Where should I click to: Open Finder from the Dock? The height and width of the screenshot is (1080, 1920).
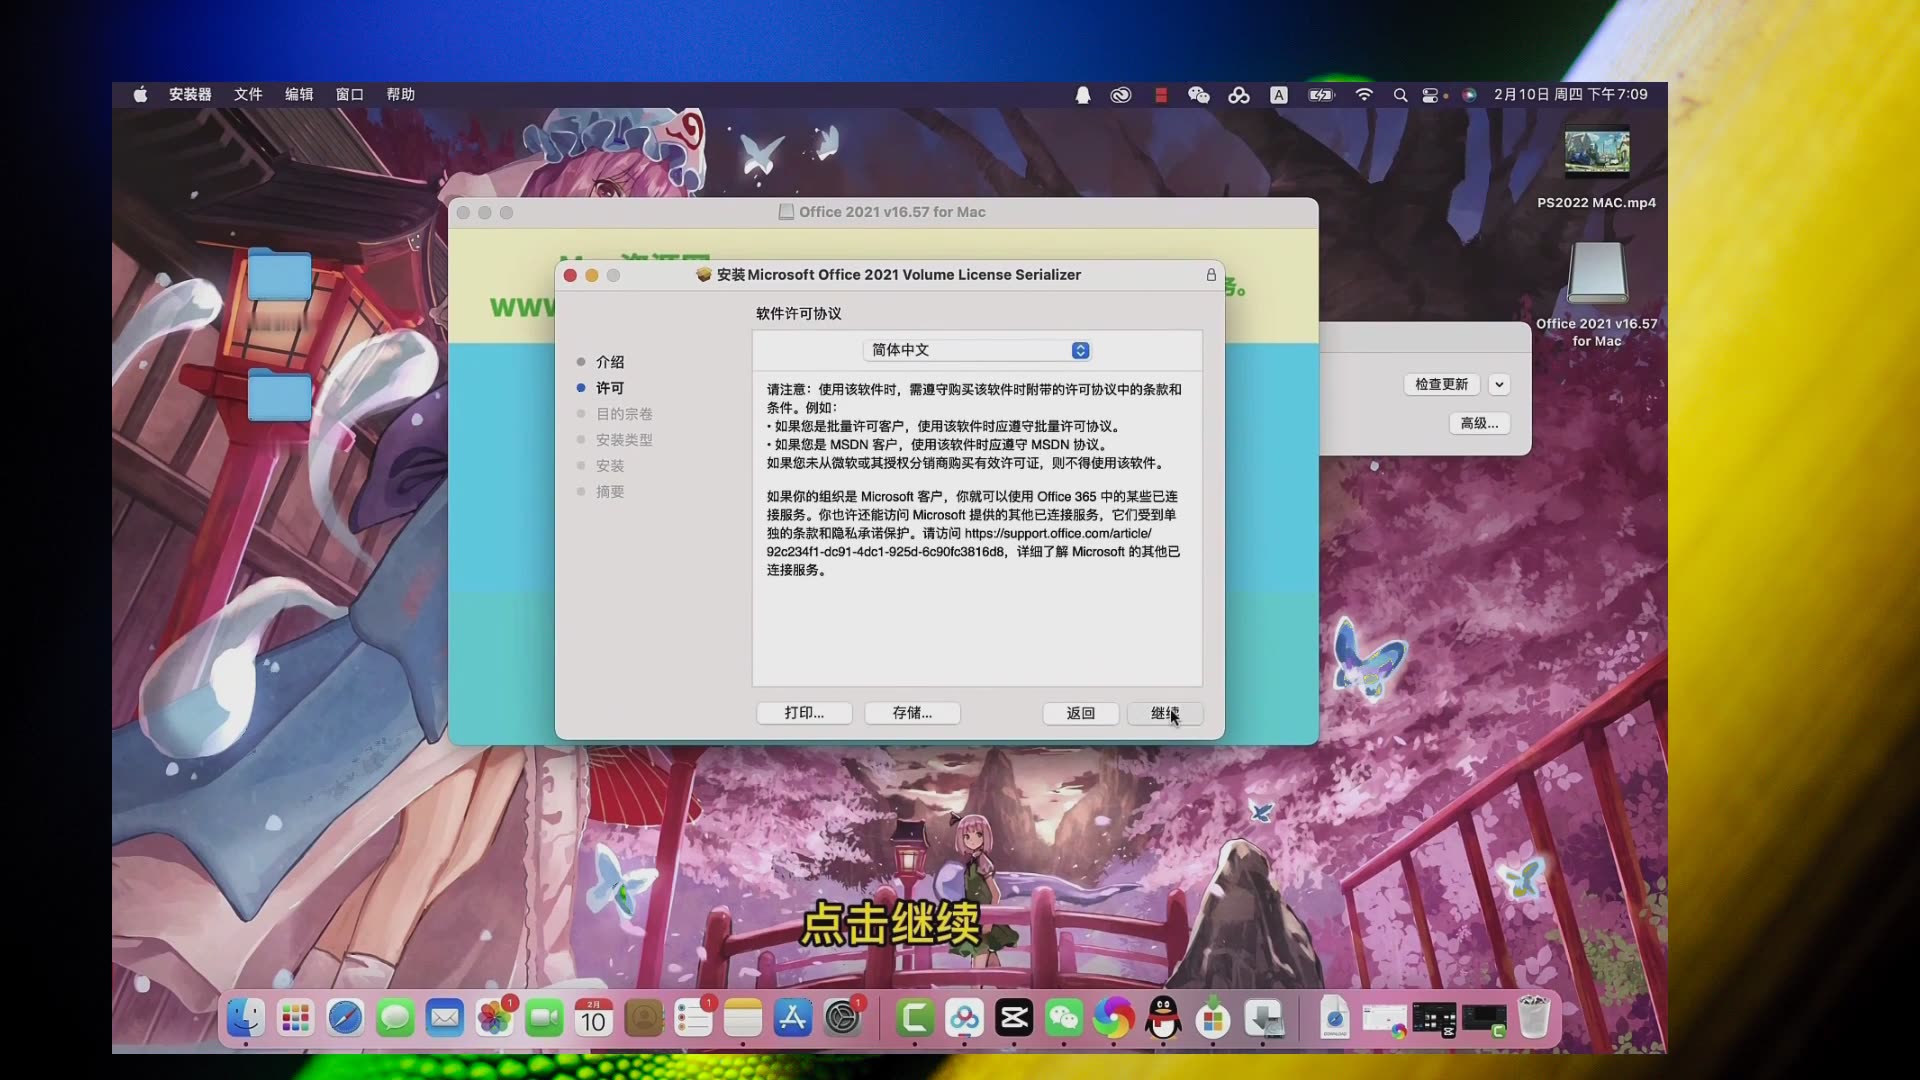tap(246, 1019)
